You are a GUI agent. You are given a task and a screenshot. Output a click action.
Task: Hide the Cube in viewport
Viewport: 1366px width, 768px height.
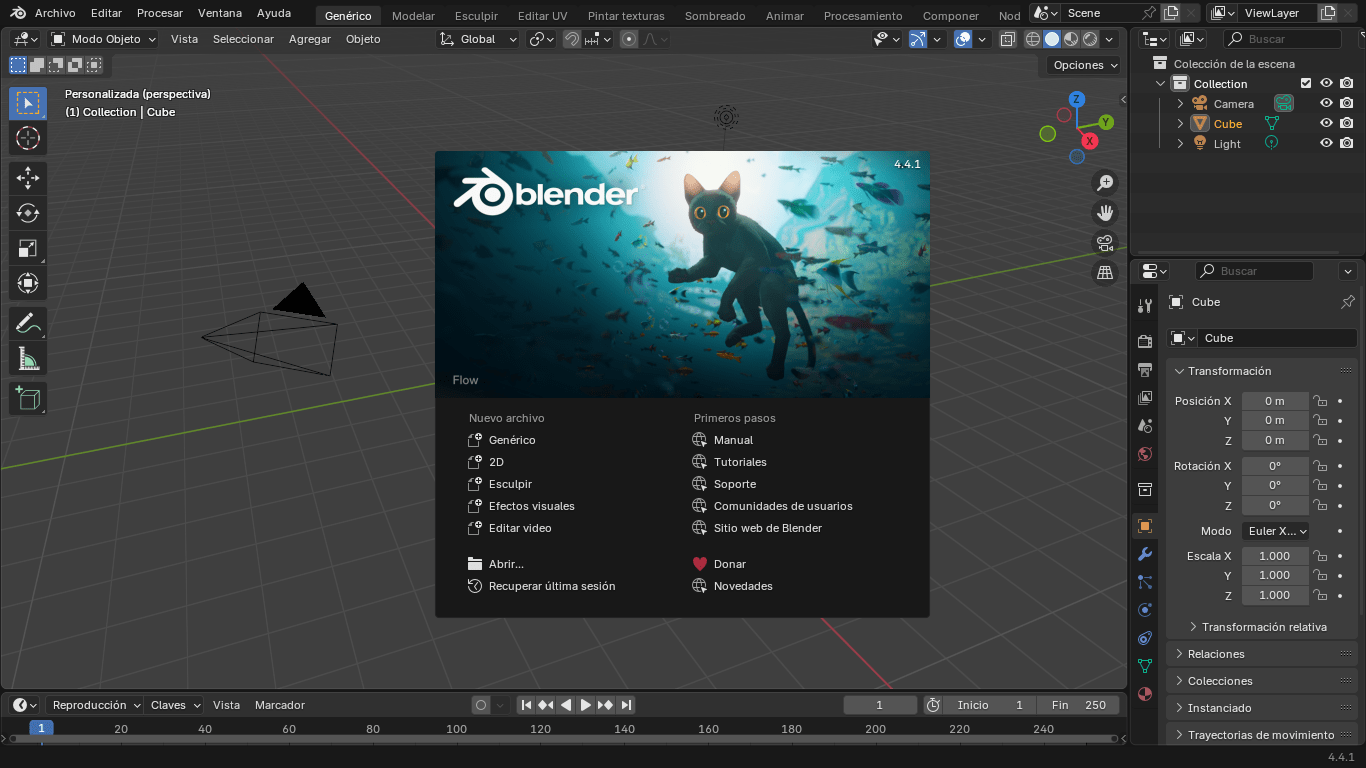1326,124
